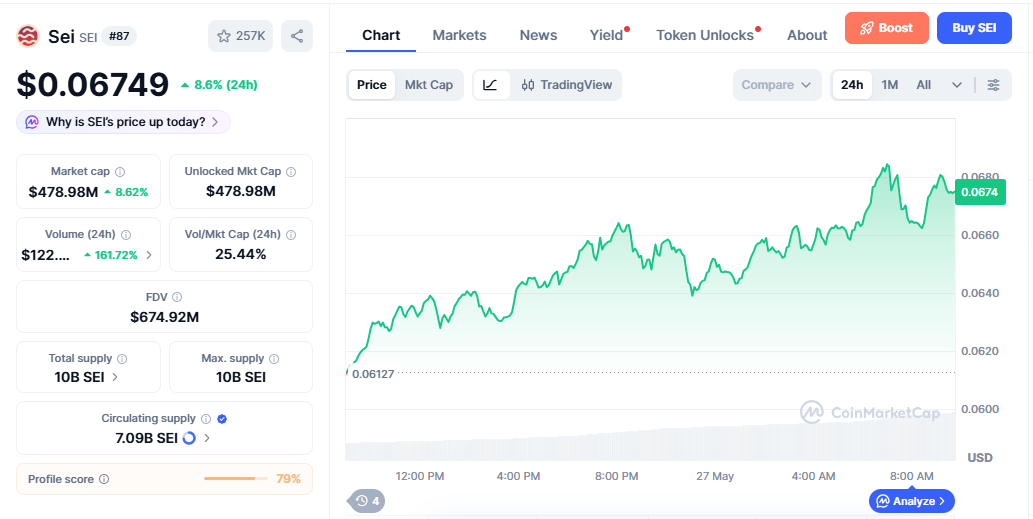Click the Max. supply info icon
This screenshot has width=1033, height=519.
coord(274,359)
